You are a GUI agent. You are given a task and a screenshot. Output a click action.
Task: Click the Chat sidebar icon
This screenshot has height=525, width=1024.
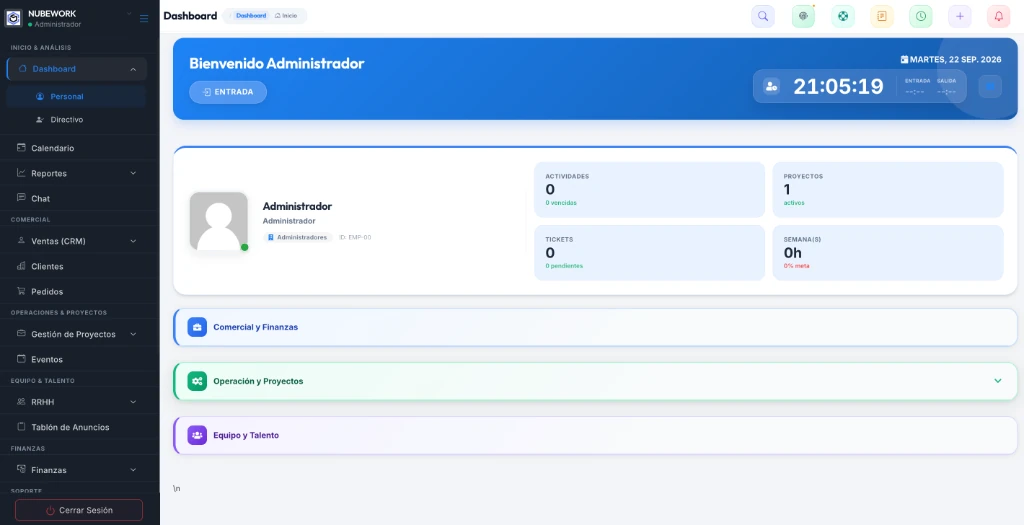coord(21,198)
